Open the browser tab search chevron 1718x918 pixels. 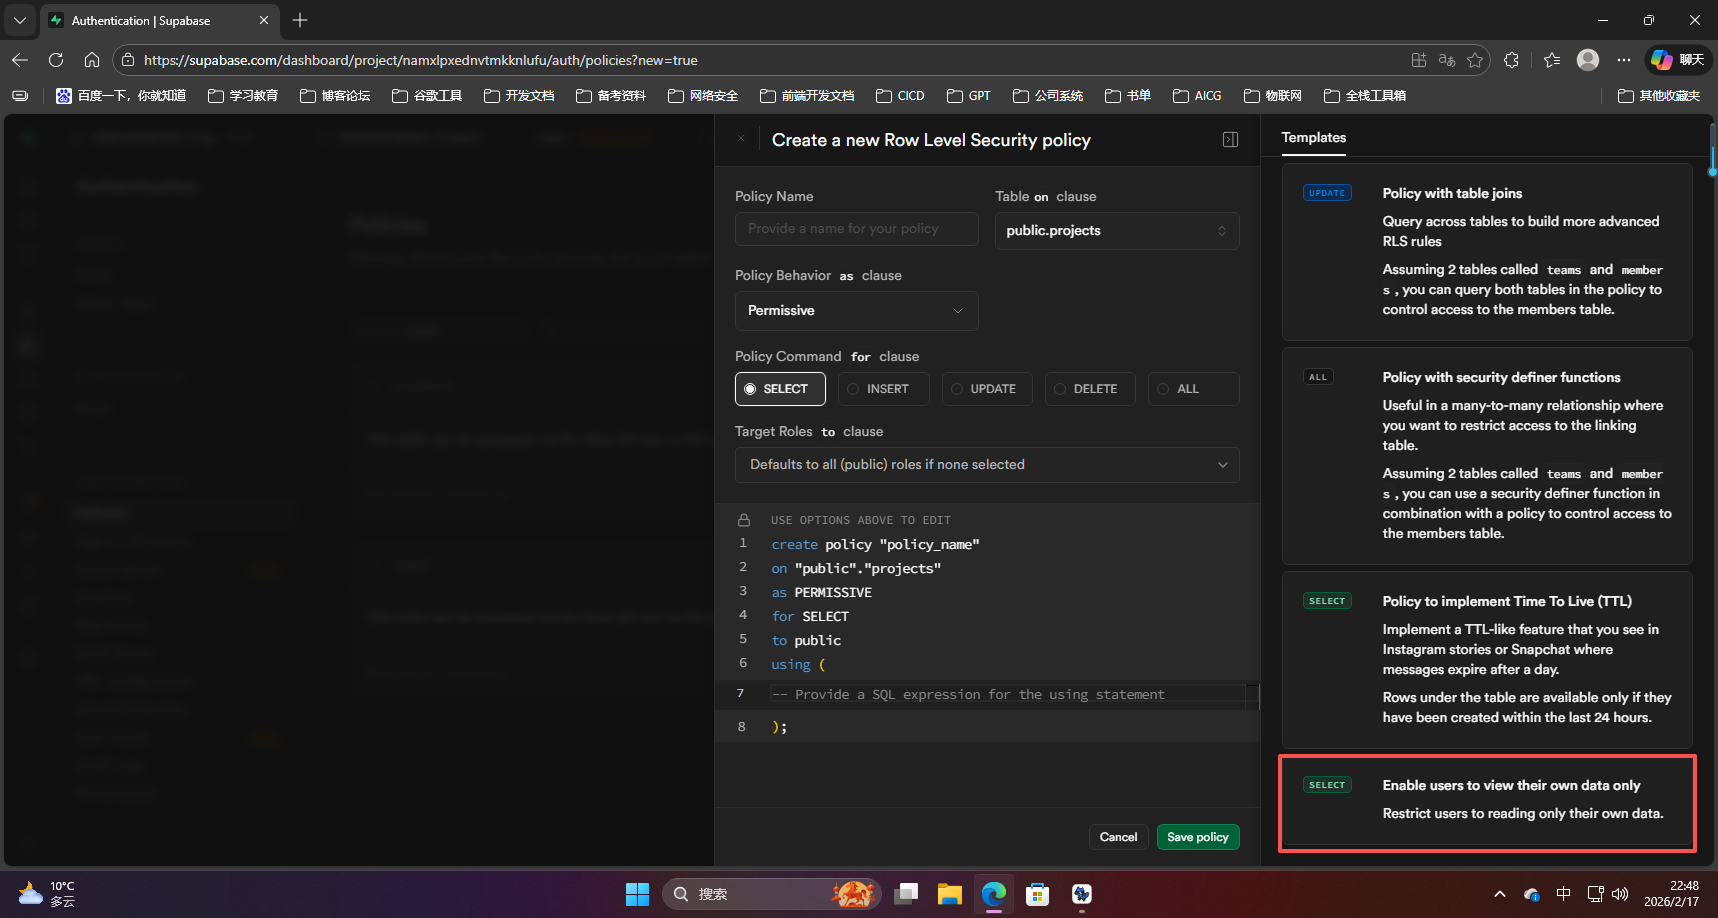[20, 20]
